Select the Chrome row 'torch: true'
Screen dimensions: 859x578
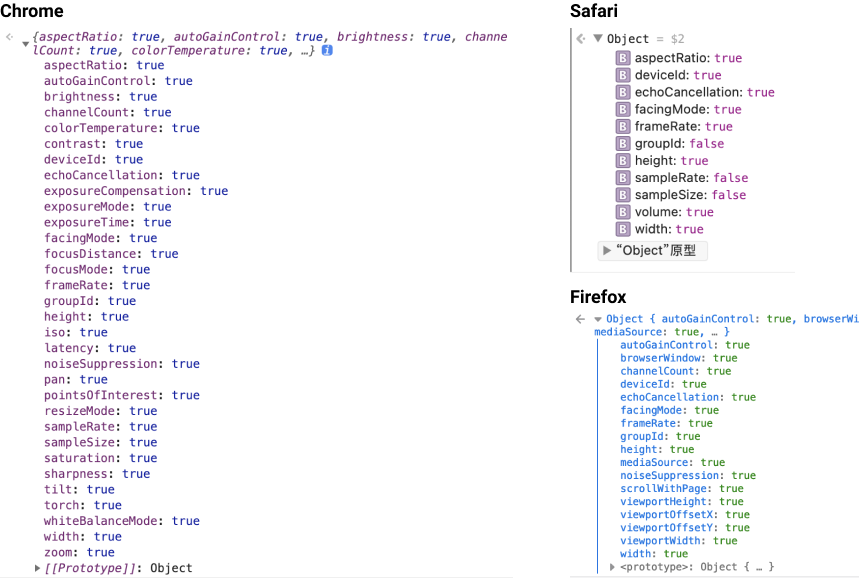83,505
